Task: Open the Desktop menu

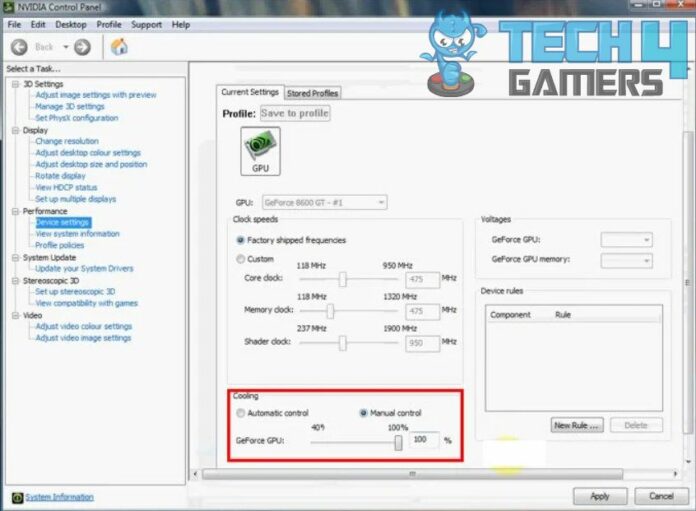Action: click(71, 24)
